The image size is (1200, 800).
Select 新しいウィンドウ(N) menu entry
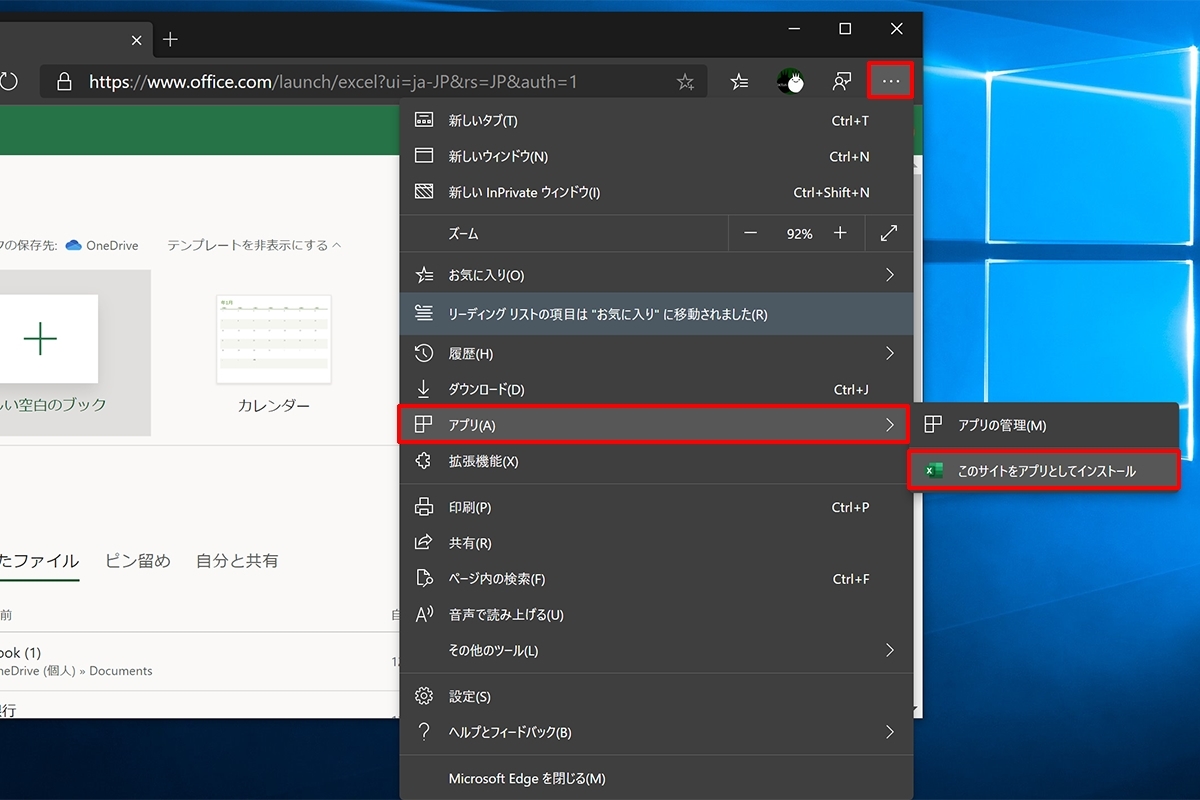coord(656,157)
